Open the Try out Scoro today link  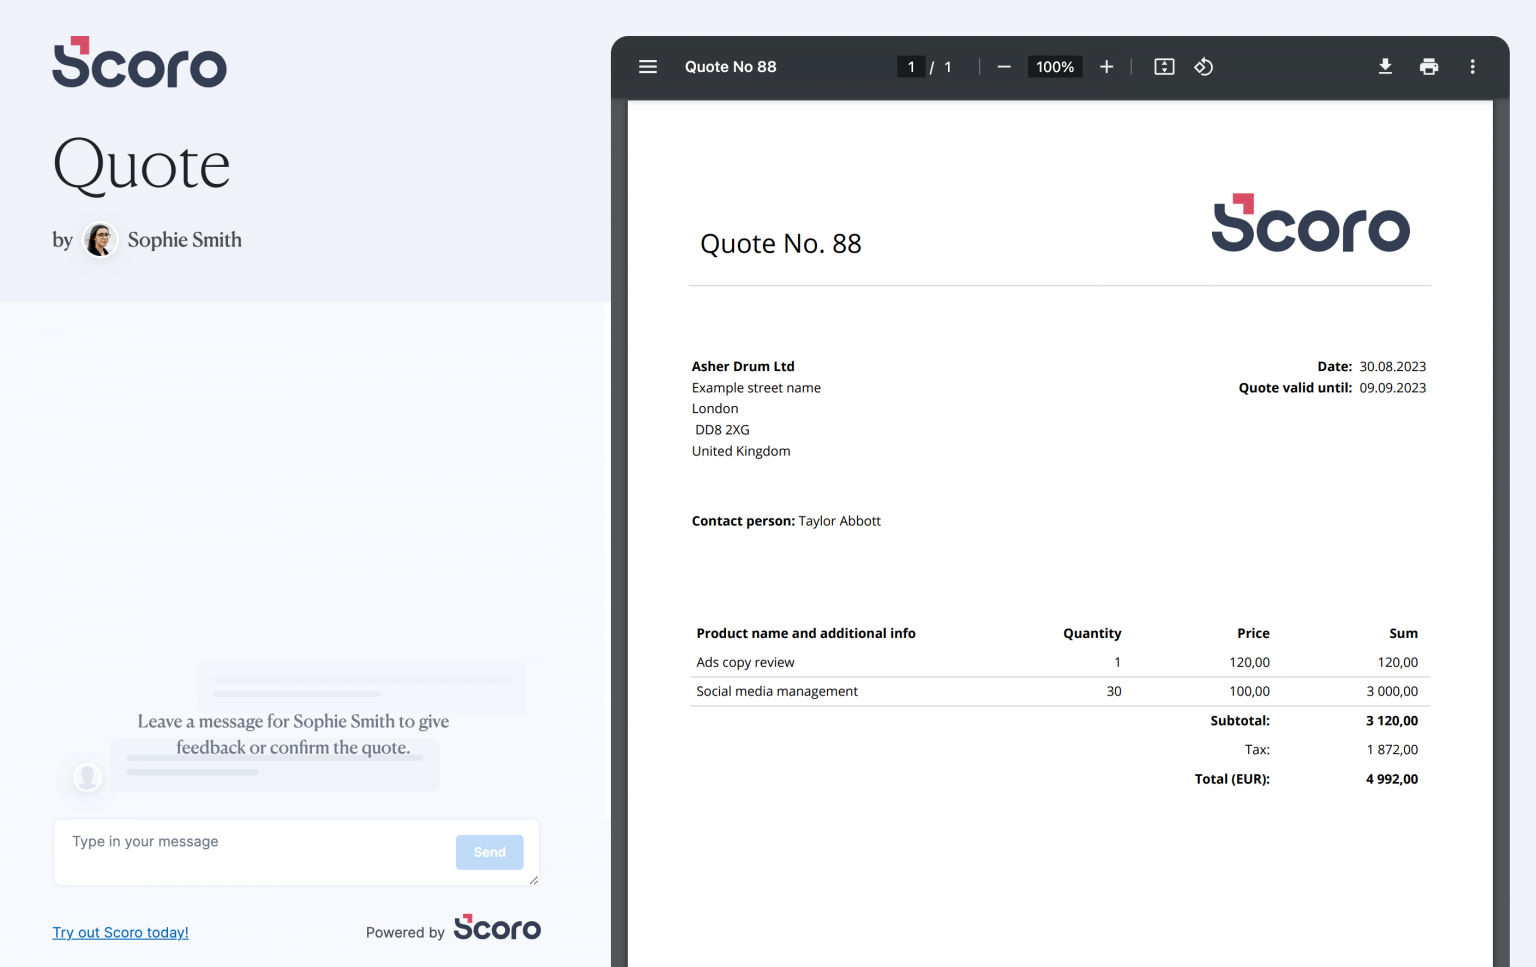[120, 932]
